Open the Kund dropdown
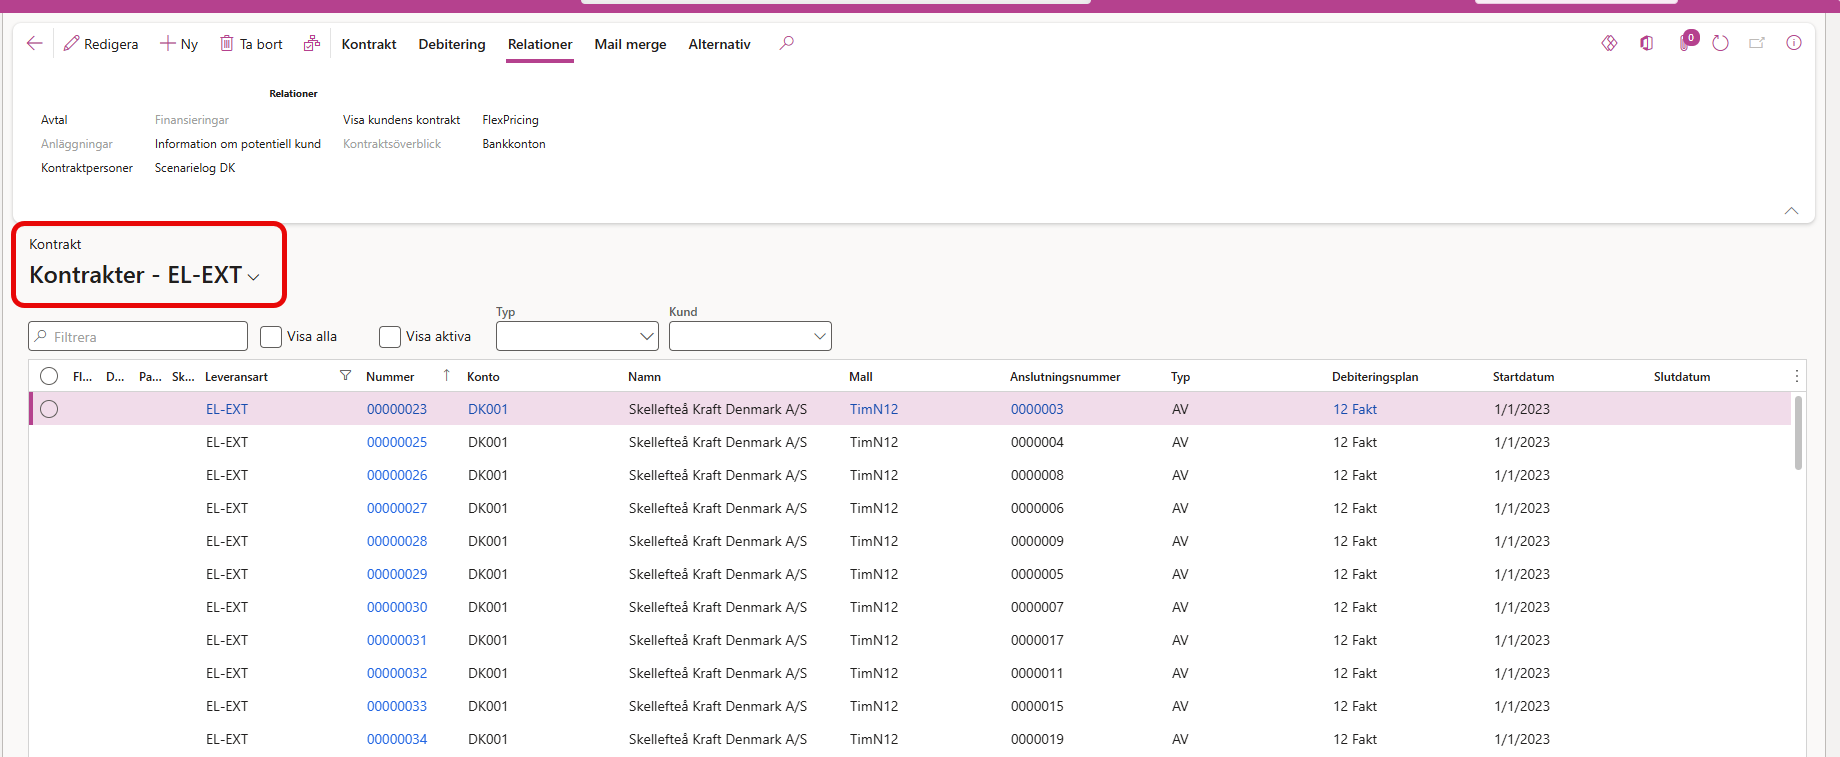 (x=750, y=336)
